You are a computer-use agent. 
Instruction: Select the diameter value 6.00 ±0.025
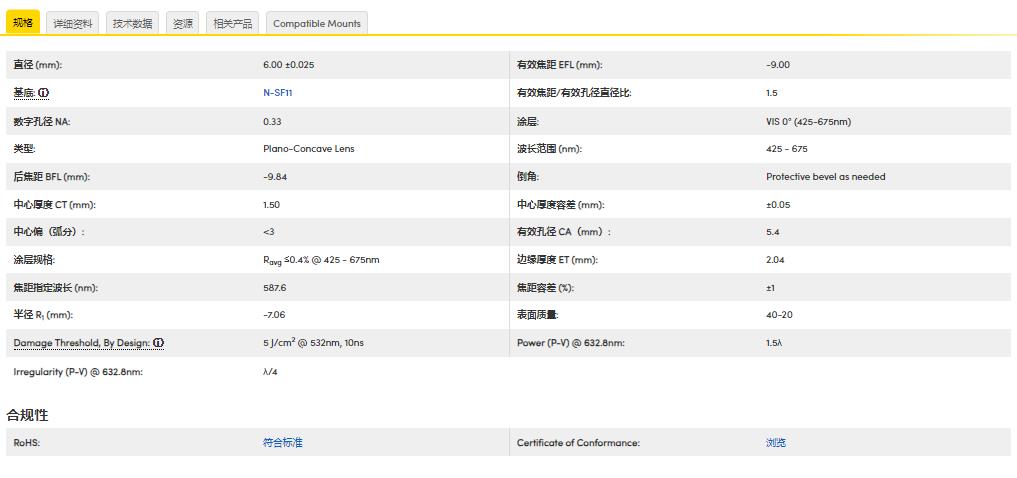coord(289,65)
